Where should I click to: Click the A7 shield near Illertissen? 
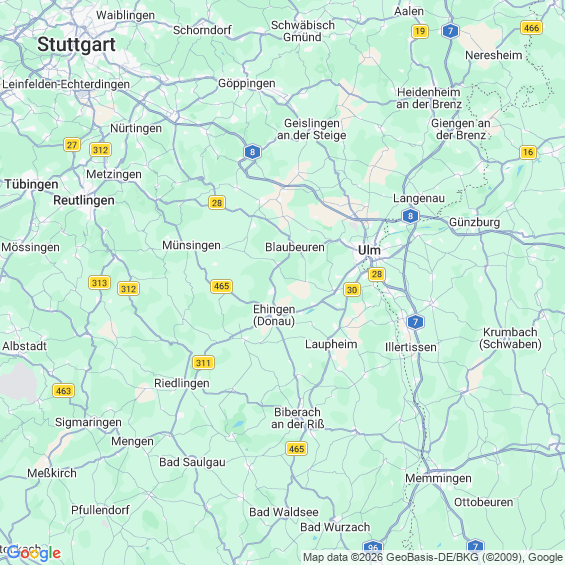point(415,322)
